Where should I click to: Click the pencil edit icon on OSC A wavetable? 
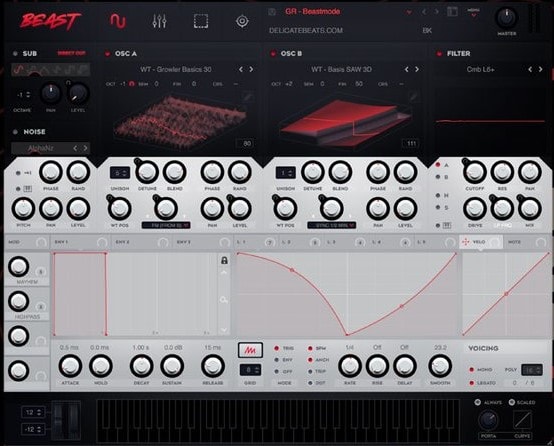(248, 96)
